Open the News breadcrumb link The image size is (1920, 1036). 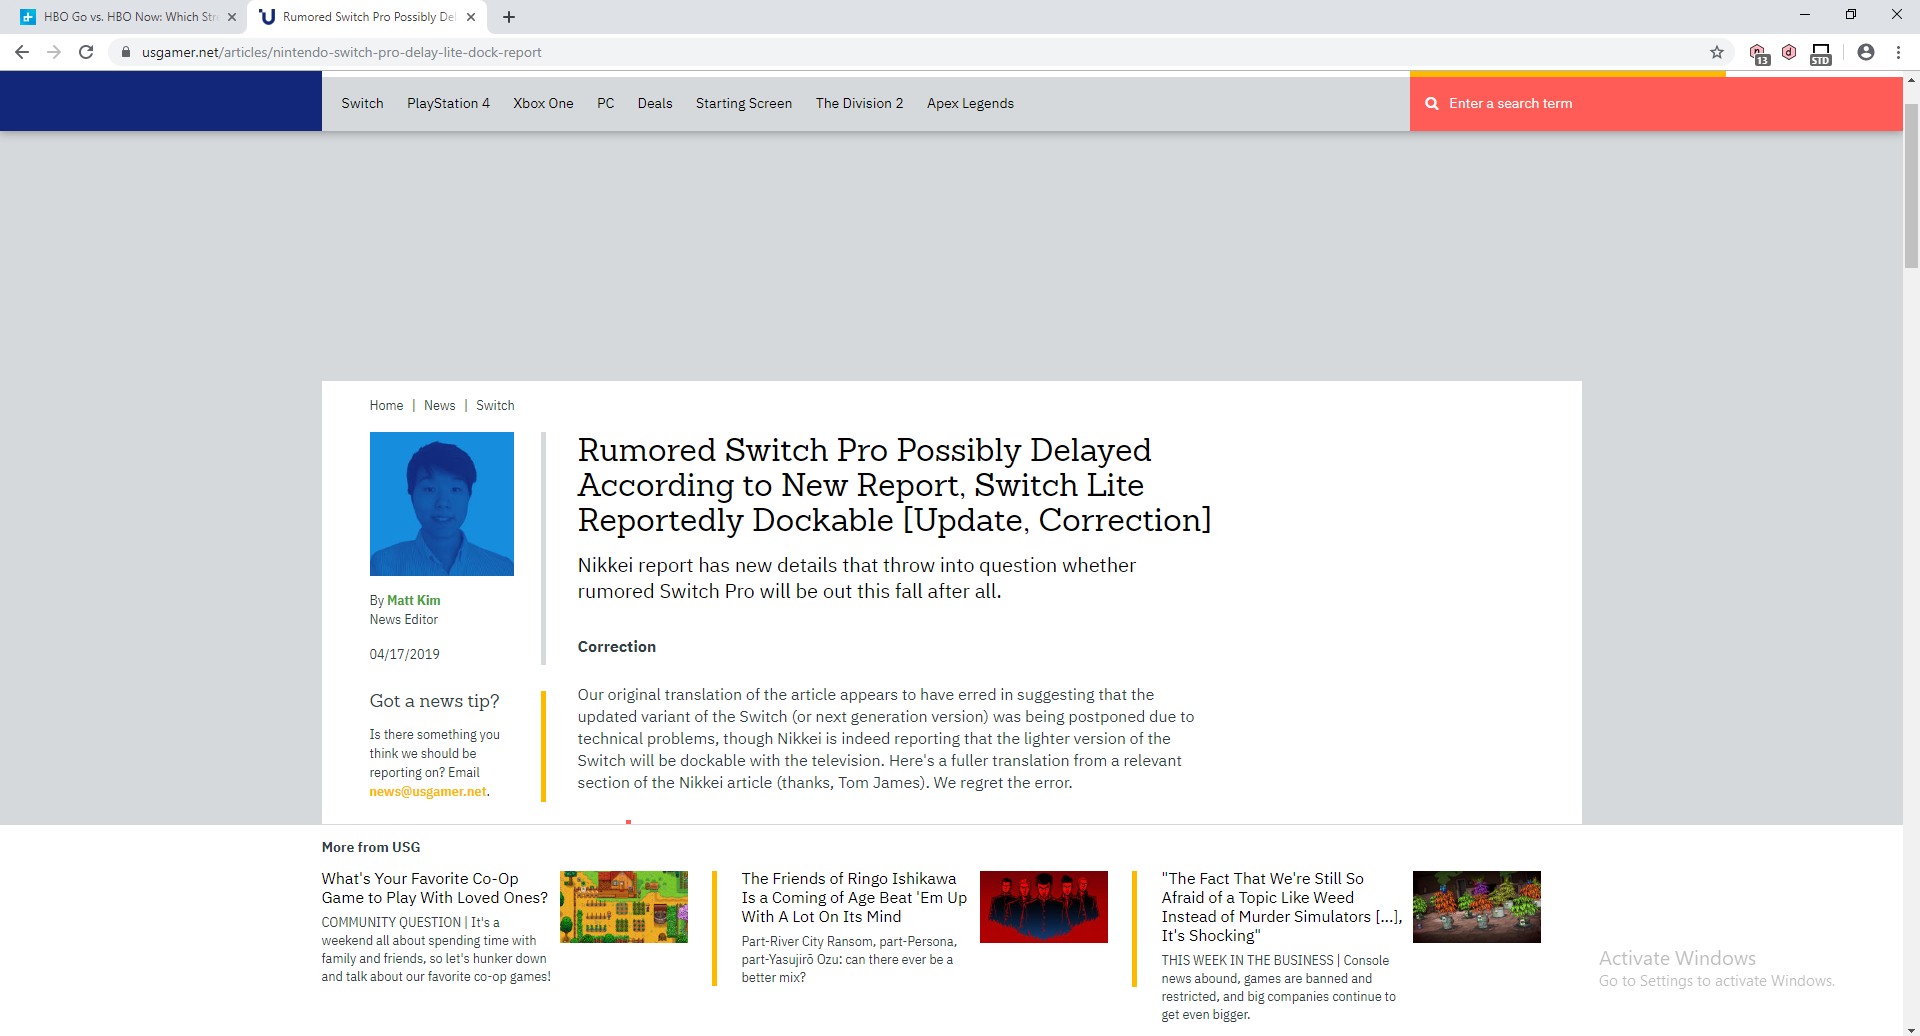439,405
